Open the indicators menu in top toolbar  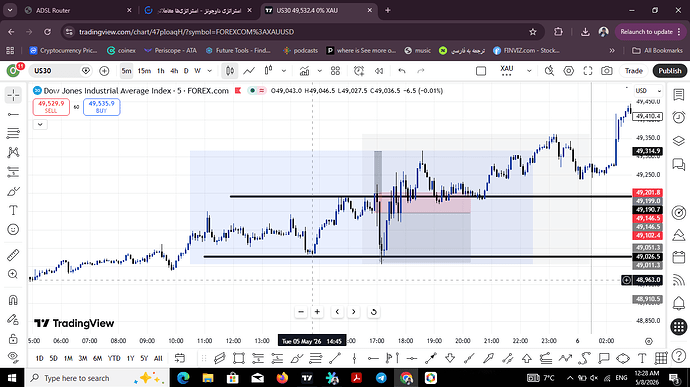click(304, 71)
